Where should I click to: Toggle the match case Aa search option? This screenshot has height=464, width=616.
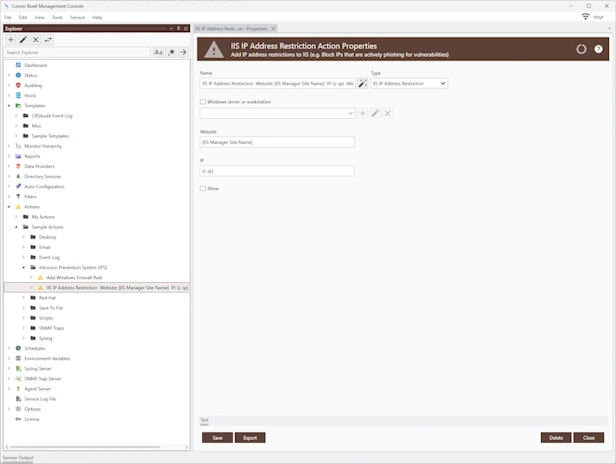point(158,52)
